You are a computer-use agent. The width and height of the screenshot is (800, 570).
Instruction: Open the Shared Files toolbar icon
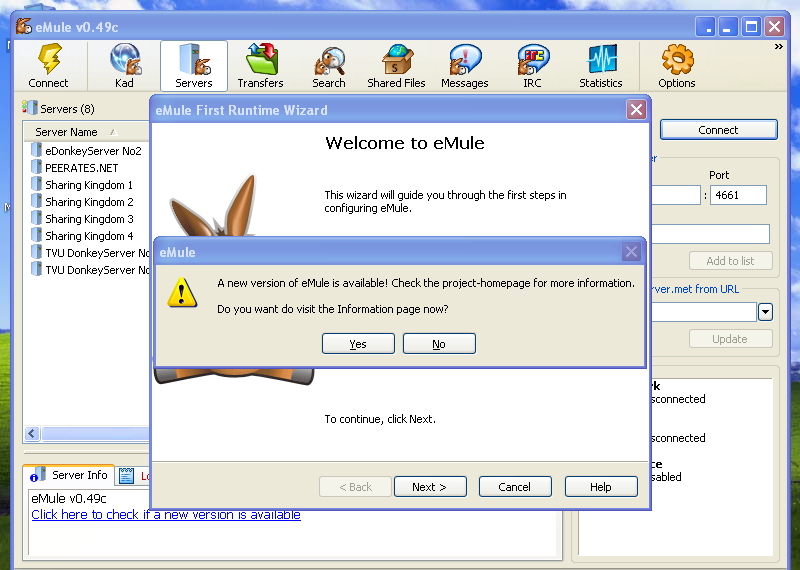pos(397,59)
